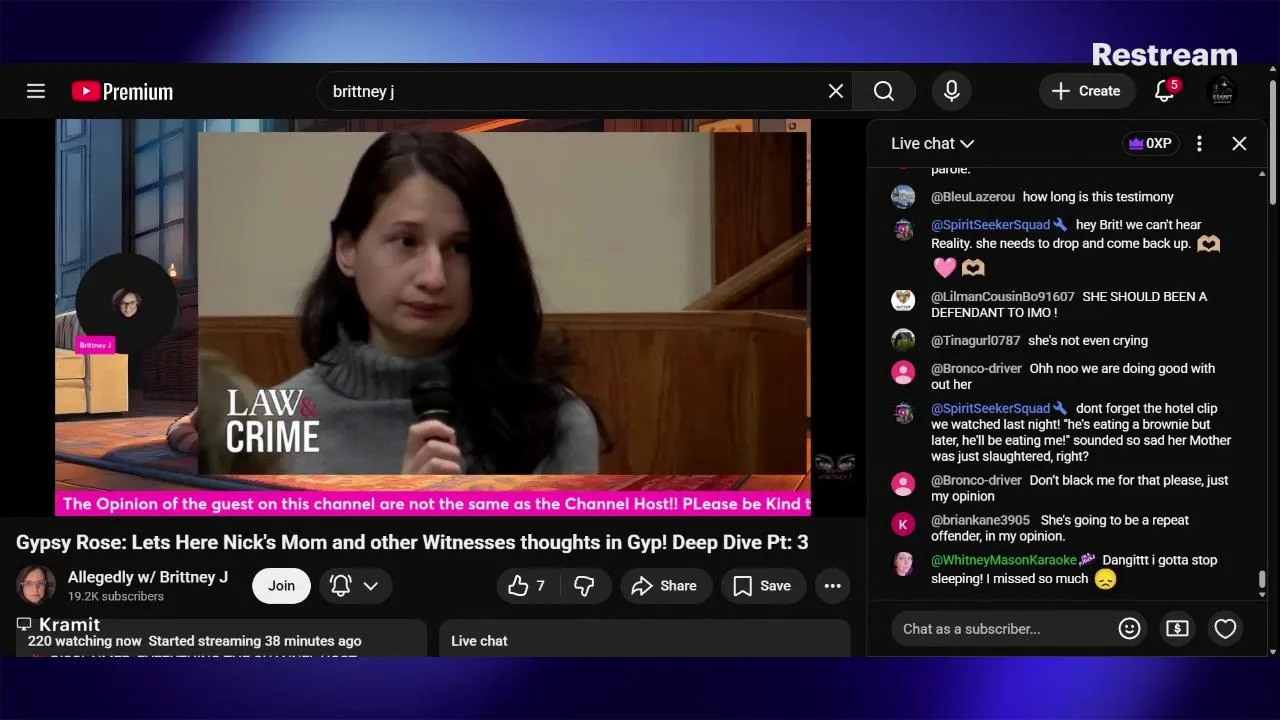The height and width of the screenshot is (720, 1280).
Task: Click the @Bronco-driver 'Don't black me' message
Action: tap(1080, 488)
